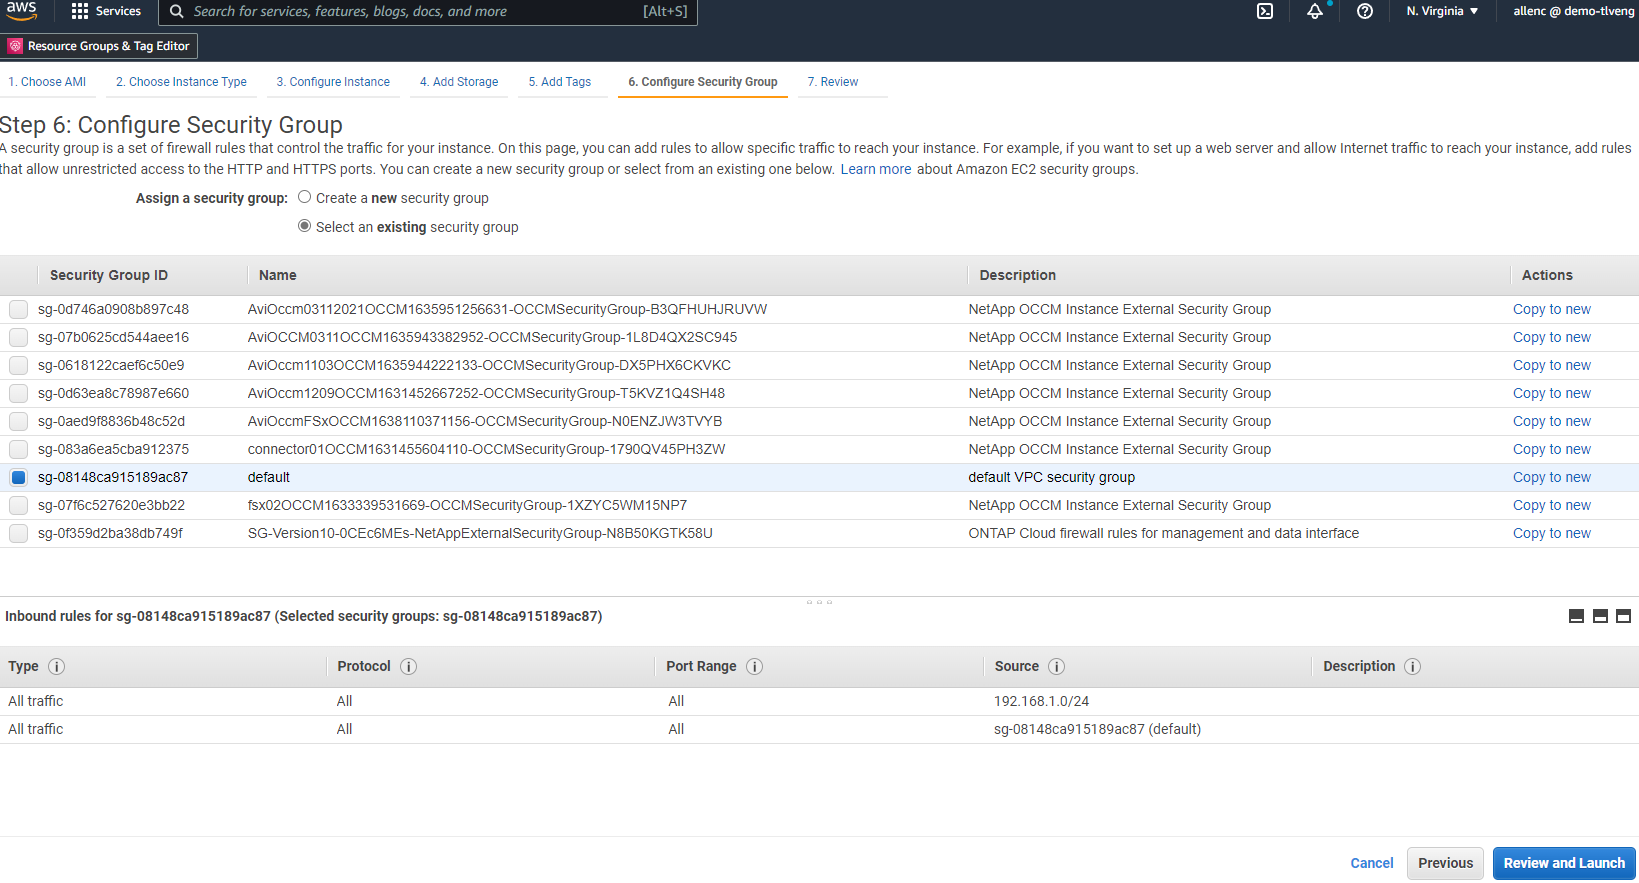This screenshot has height=883, width=1639.
Task: Expand the N. Virginia region dropdown
Action: pos(1442,11)
